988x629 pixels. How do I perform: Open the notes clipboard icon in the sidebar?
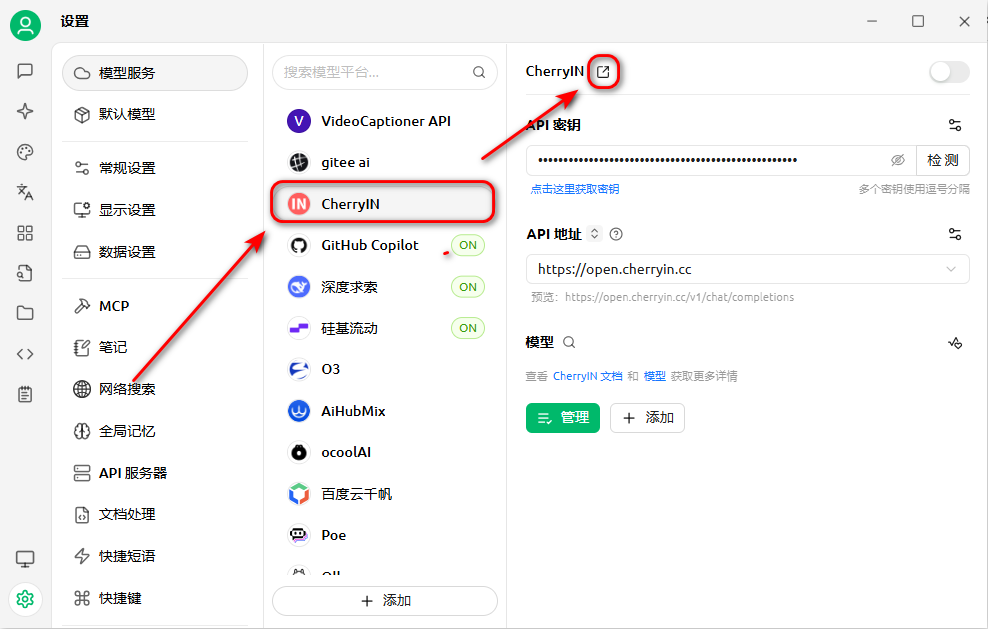point(25,395)
